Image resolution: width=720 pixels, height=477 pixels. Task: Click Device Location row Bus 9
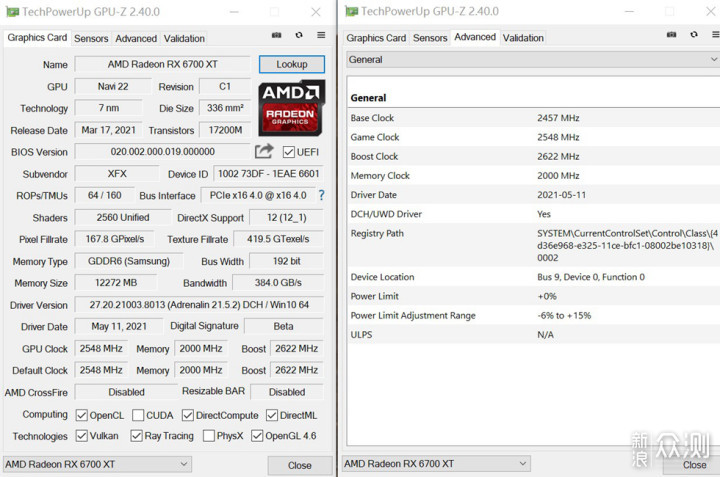pos(533,277)
